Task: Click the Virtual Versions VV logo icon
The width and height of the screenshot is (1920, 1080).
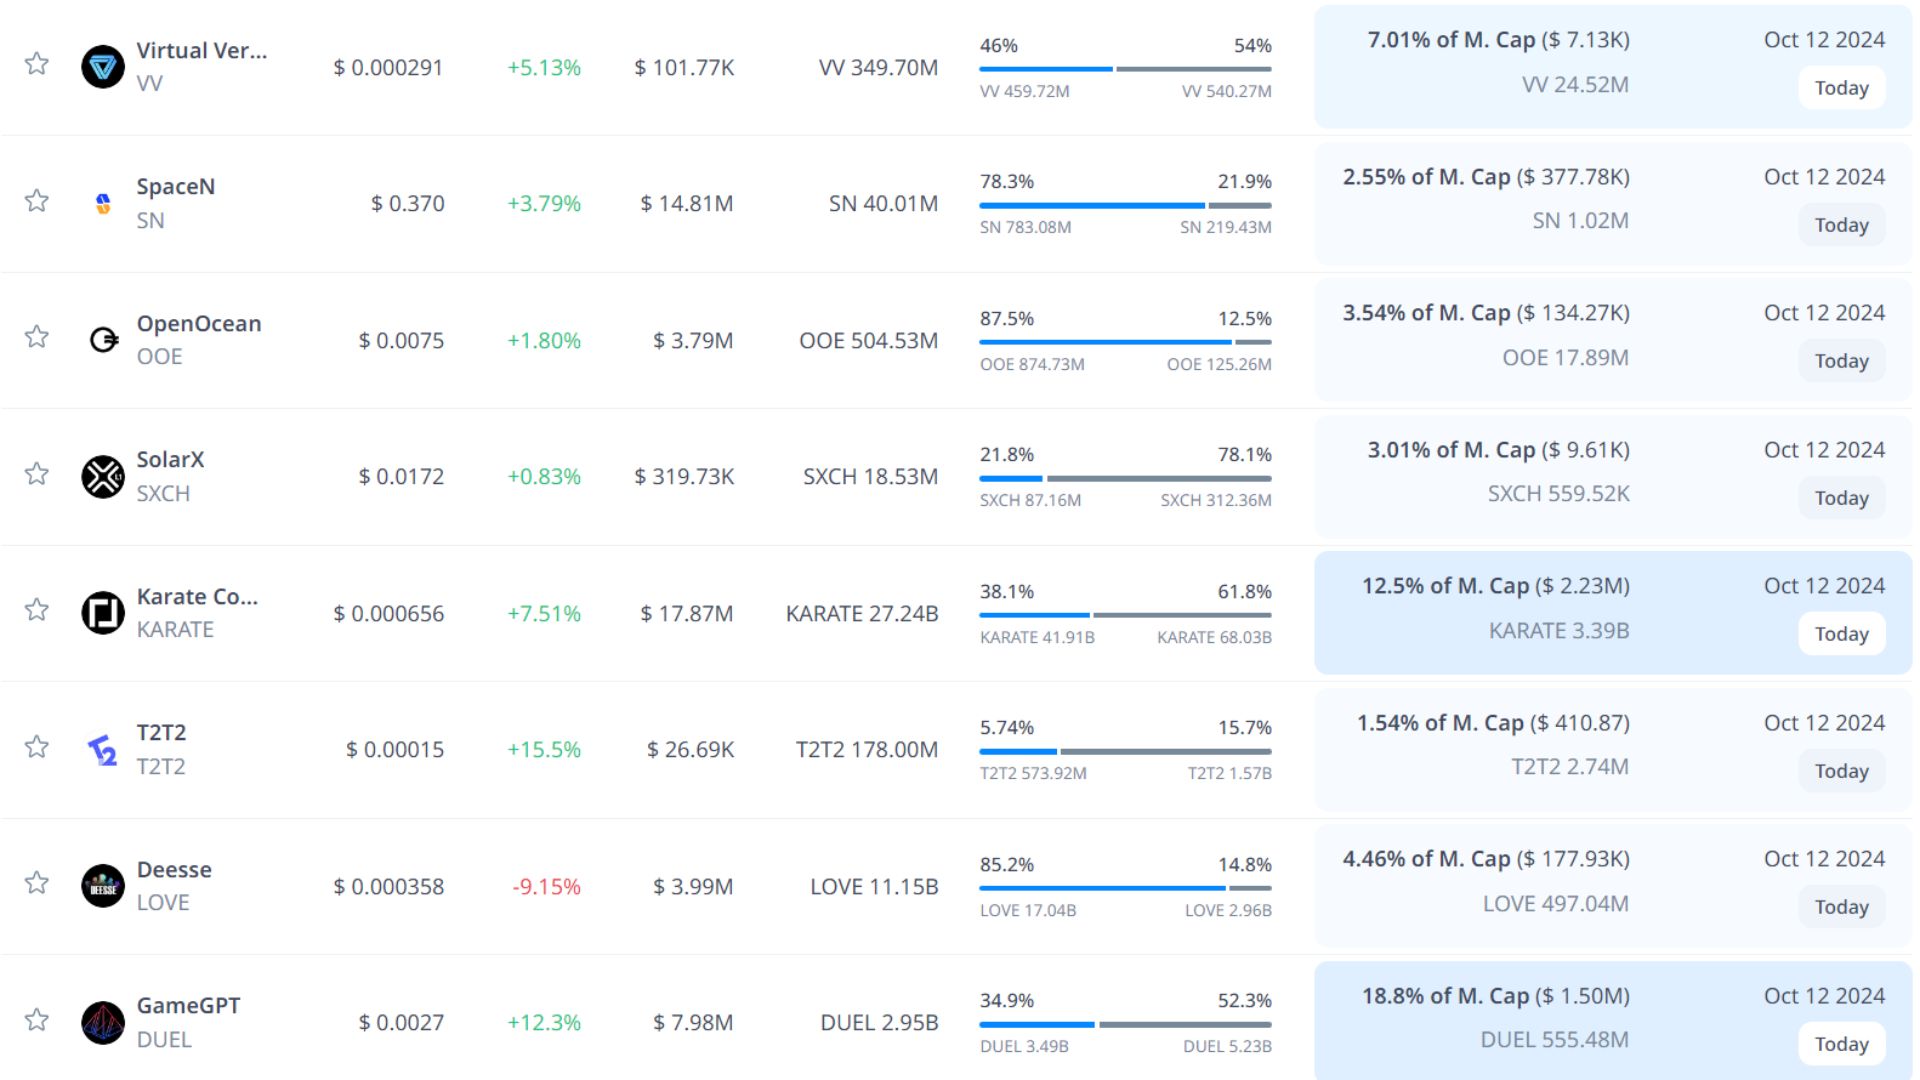Action: (102, 67)
